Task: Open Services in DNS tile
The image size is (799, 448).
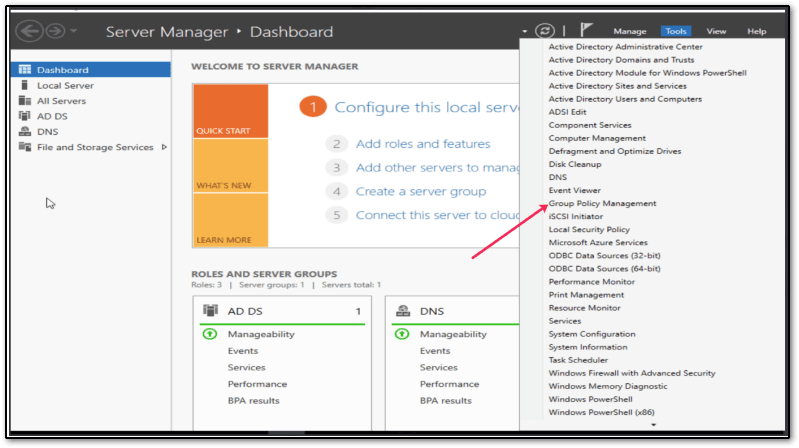Action: pos(438,367)
